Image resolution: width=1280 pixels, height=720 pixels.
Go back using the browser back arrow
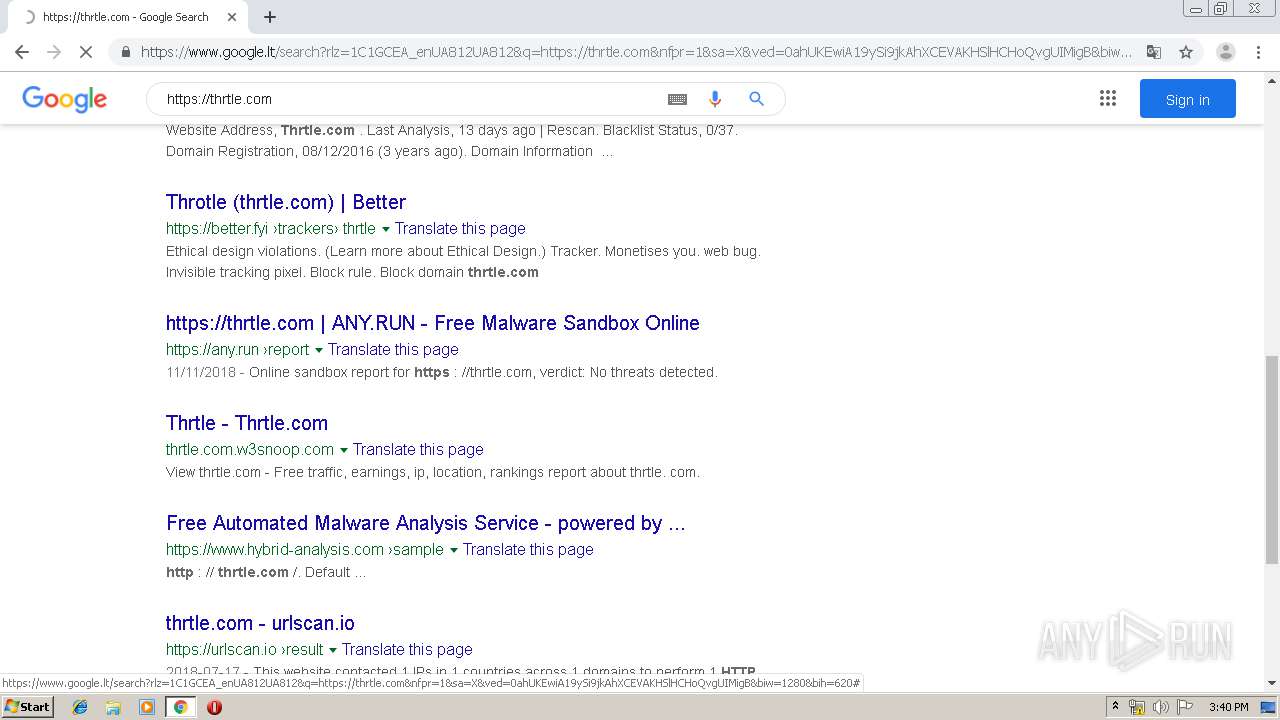tap(22, 52)
